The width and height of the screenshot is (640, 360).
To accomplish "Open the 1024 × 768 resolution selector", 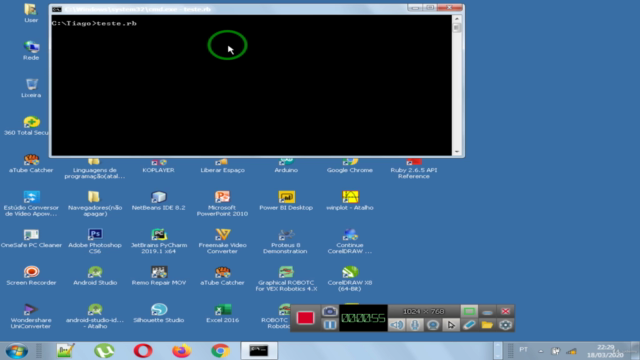I will pyautogui.click(x=423, y=311).
